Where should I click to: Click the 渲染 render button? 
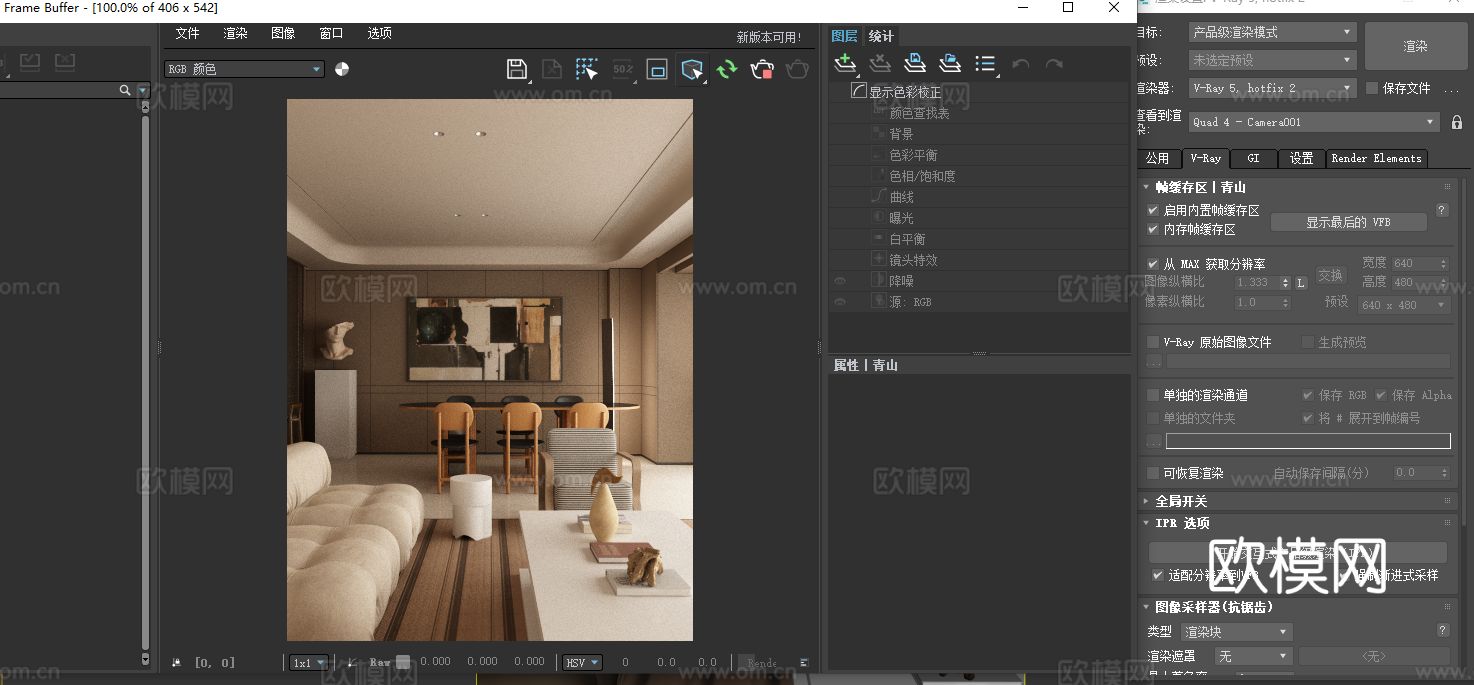tap(1415, 45)
